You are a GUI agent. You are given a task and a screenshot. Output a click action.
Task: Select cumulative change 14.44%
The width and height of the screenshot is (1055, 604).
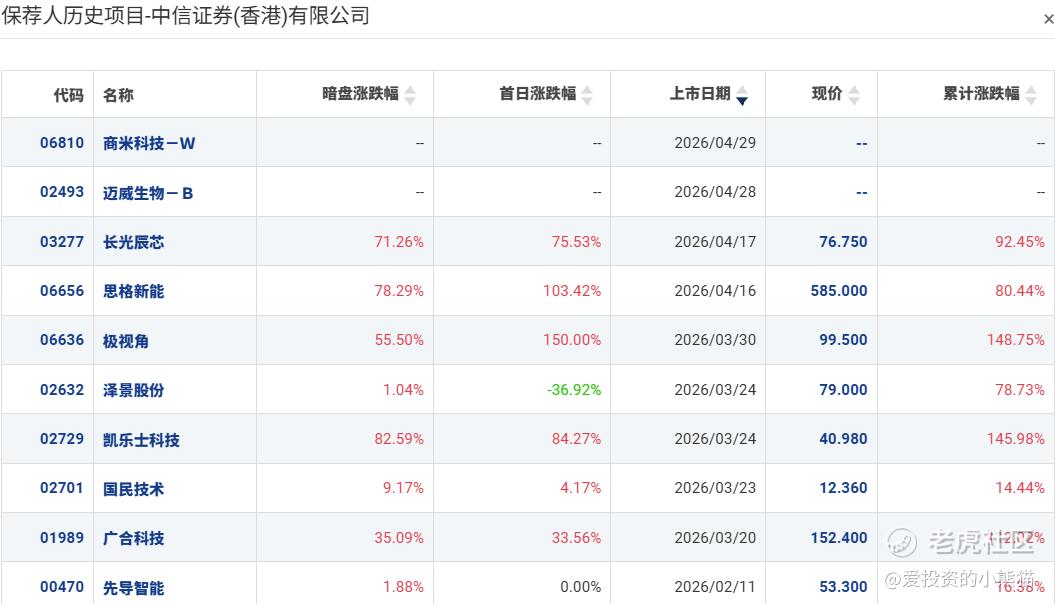pyautogui.click(x=1020, y=488)
